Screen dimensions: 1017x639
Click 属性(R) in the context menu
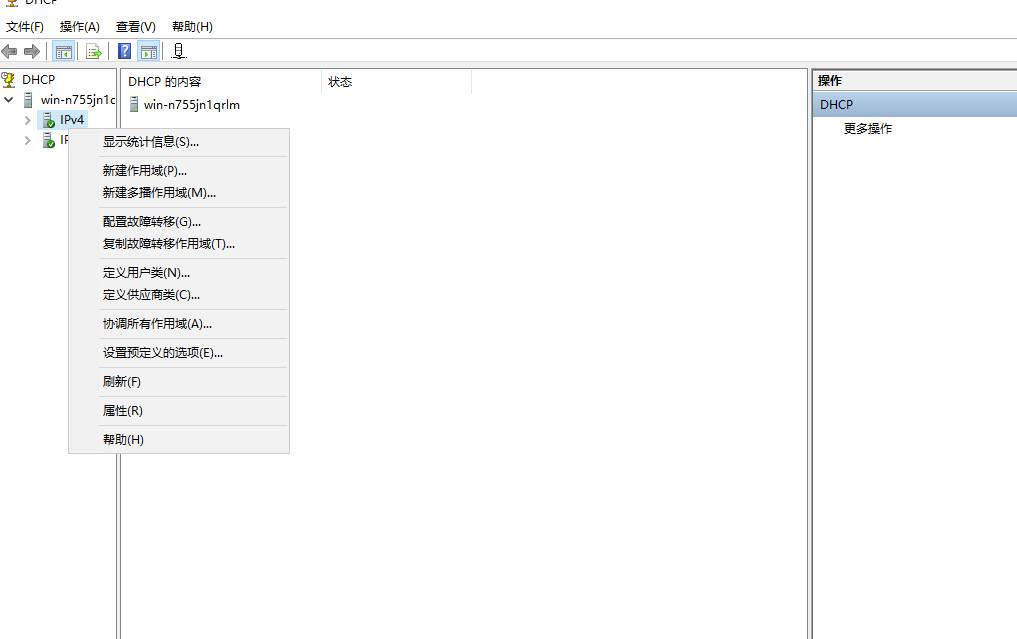[x=122, y=411]
